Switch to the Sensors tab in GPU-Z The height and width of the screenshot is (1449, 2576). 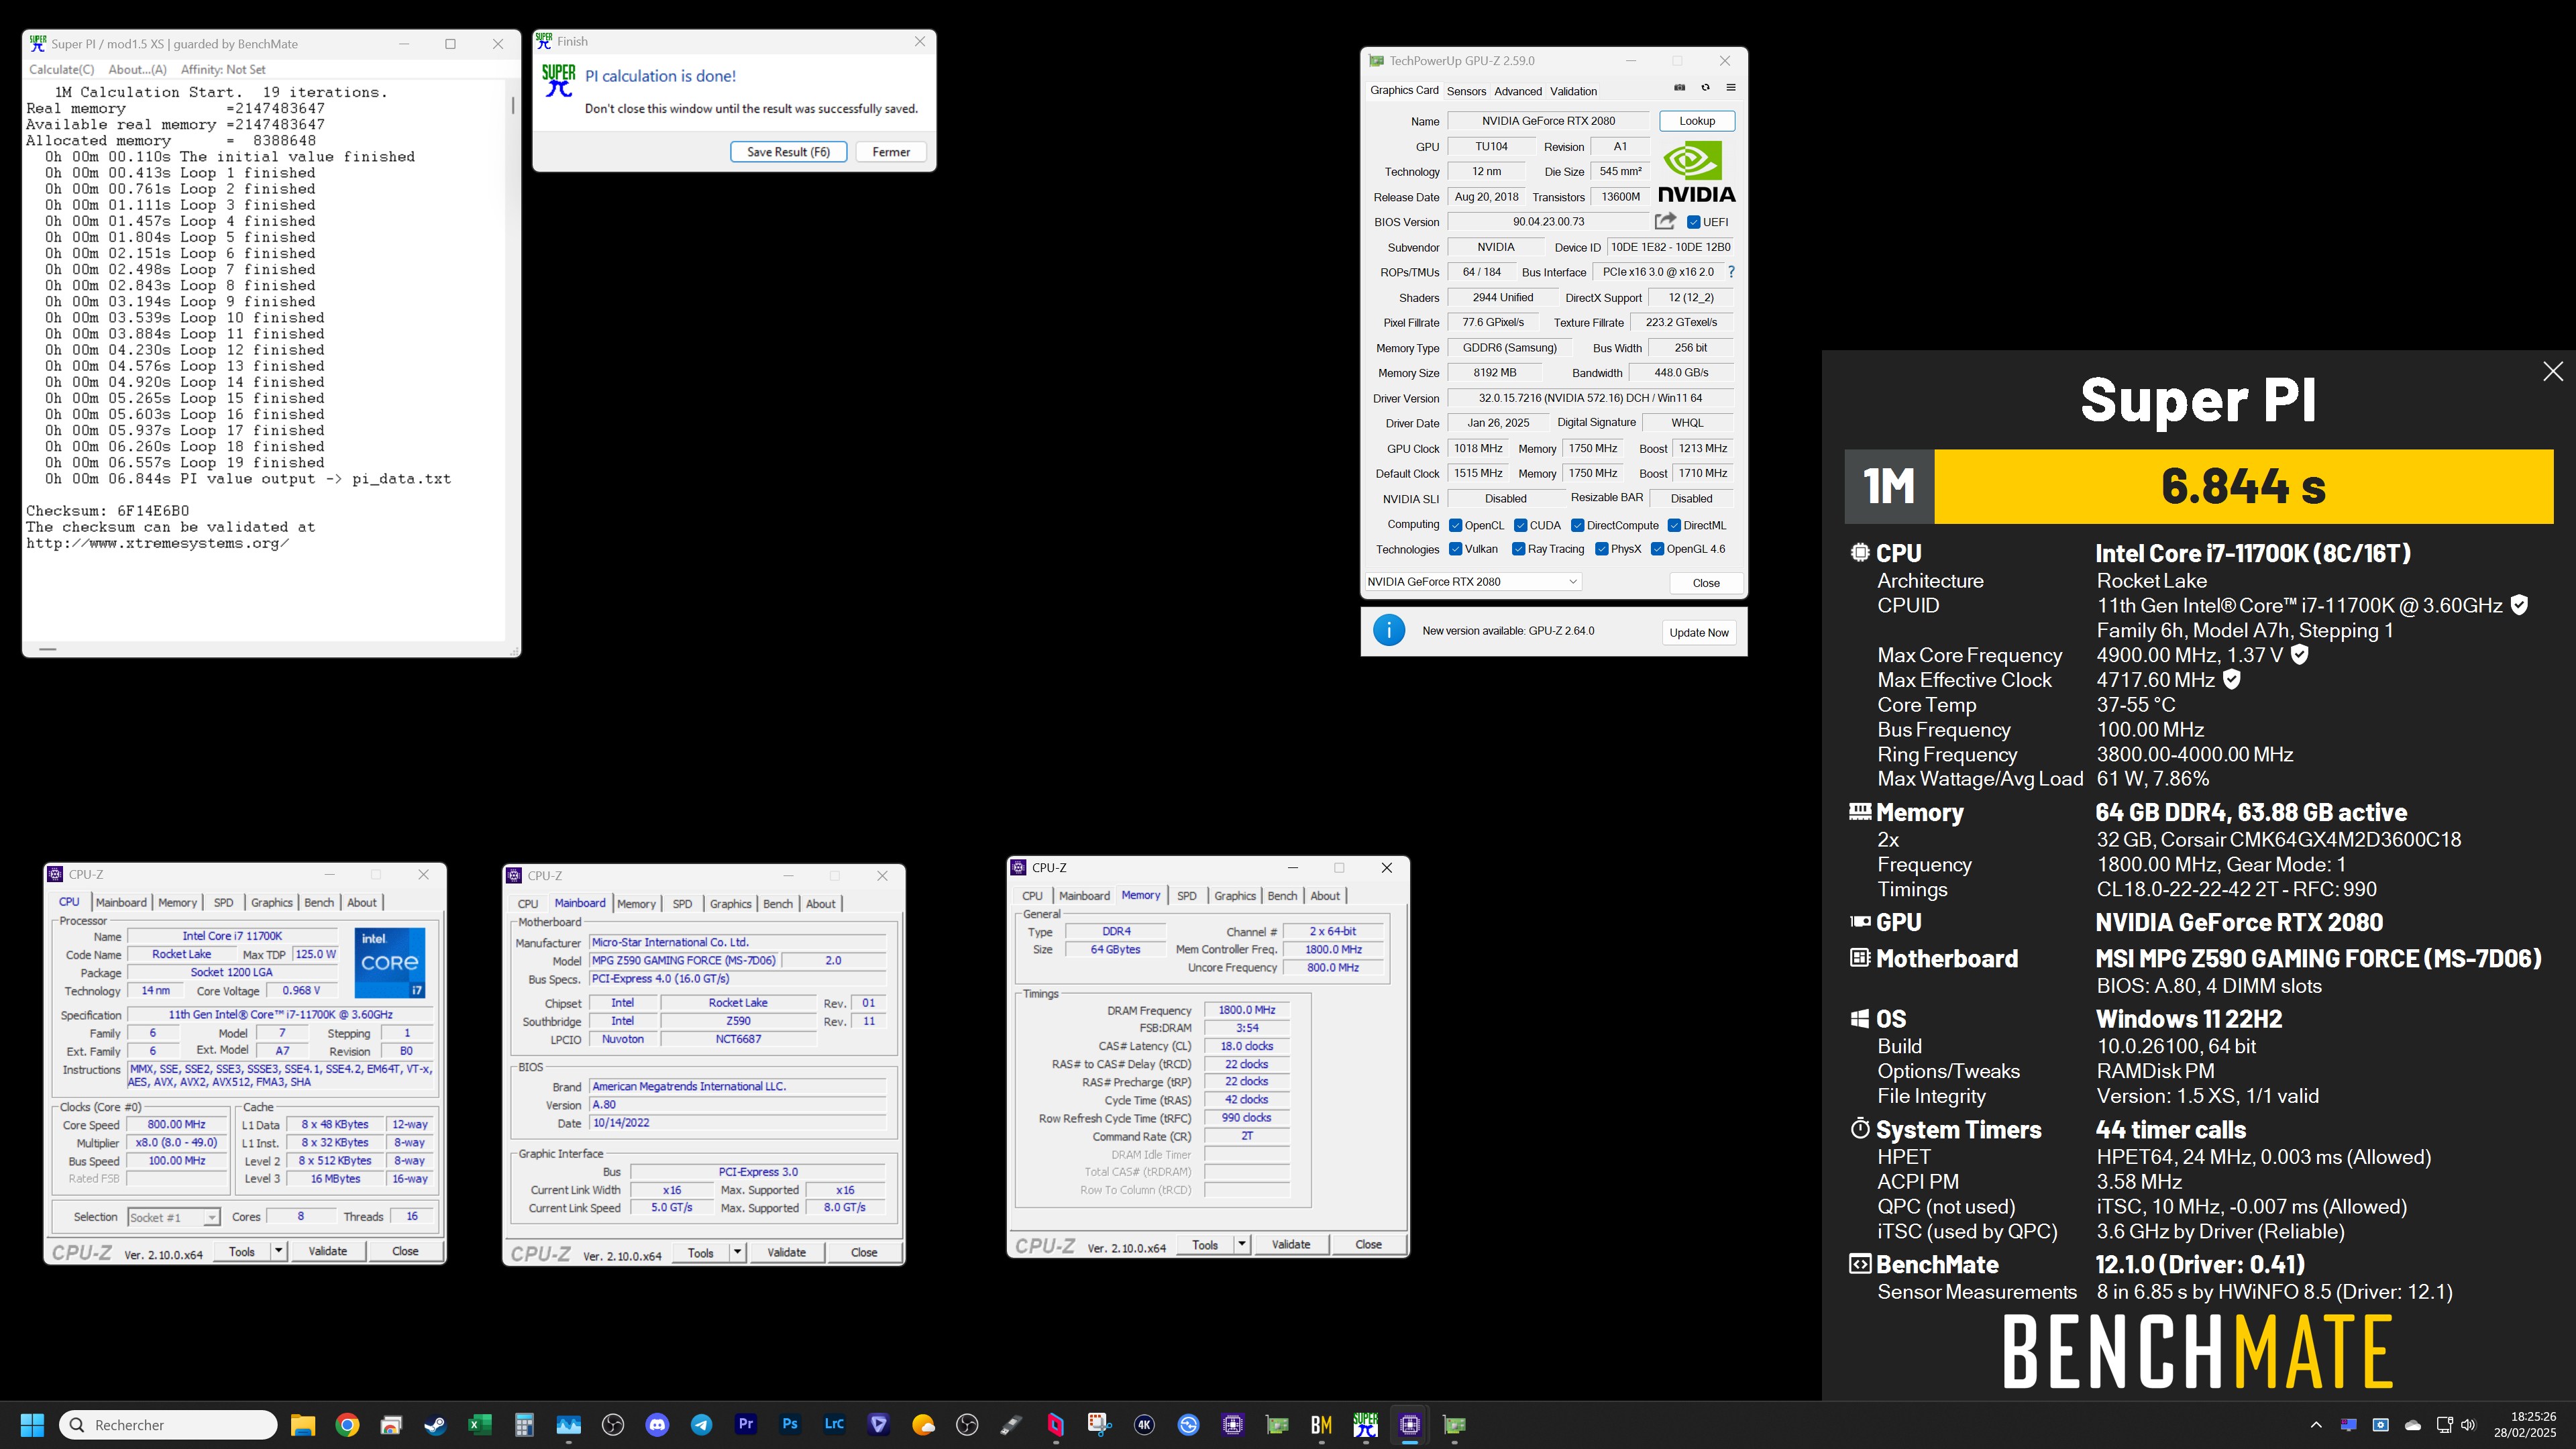click(1466, 91)
